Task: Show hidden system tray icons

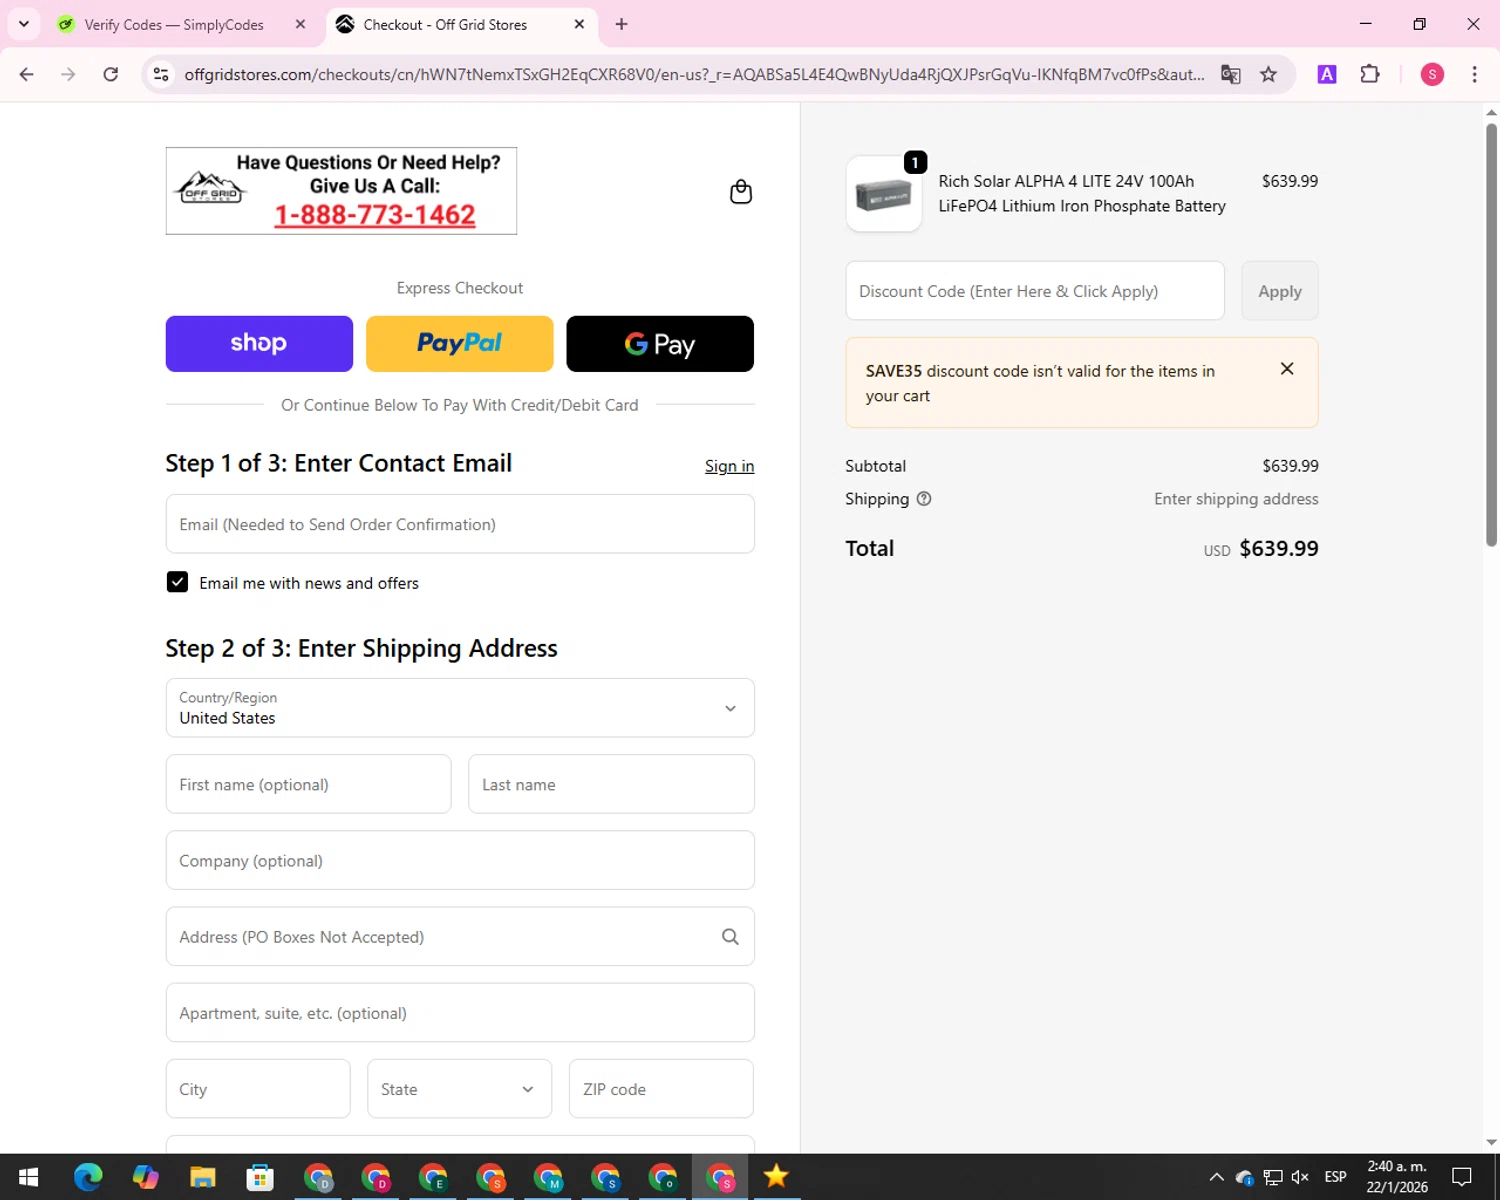Action: click(1216, 1177)
